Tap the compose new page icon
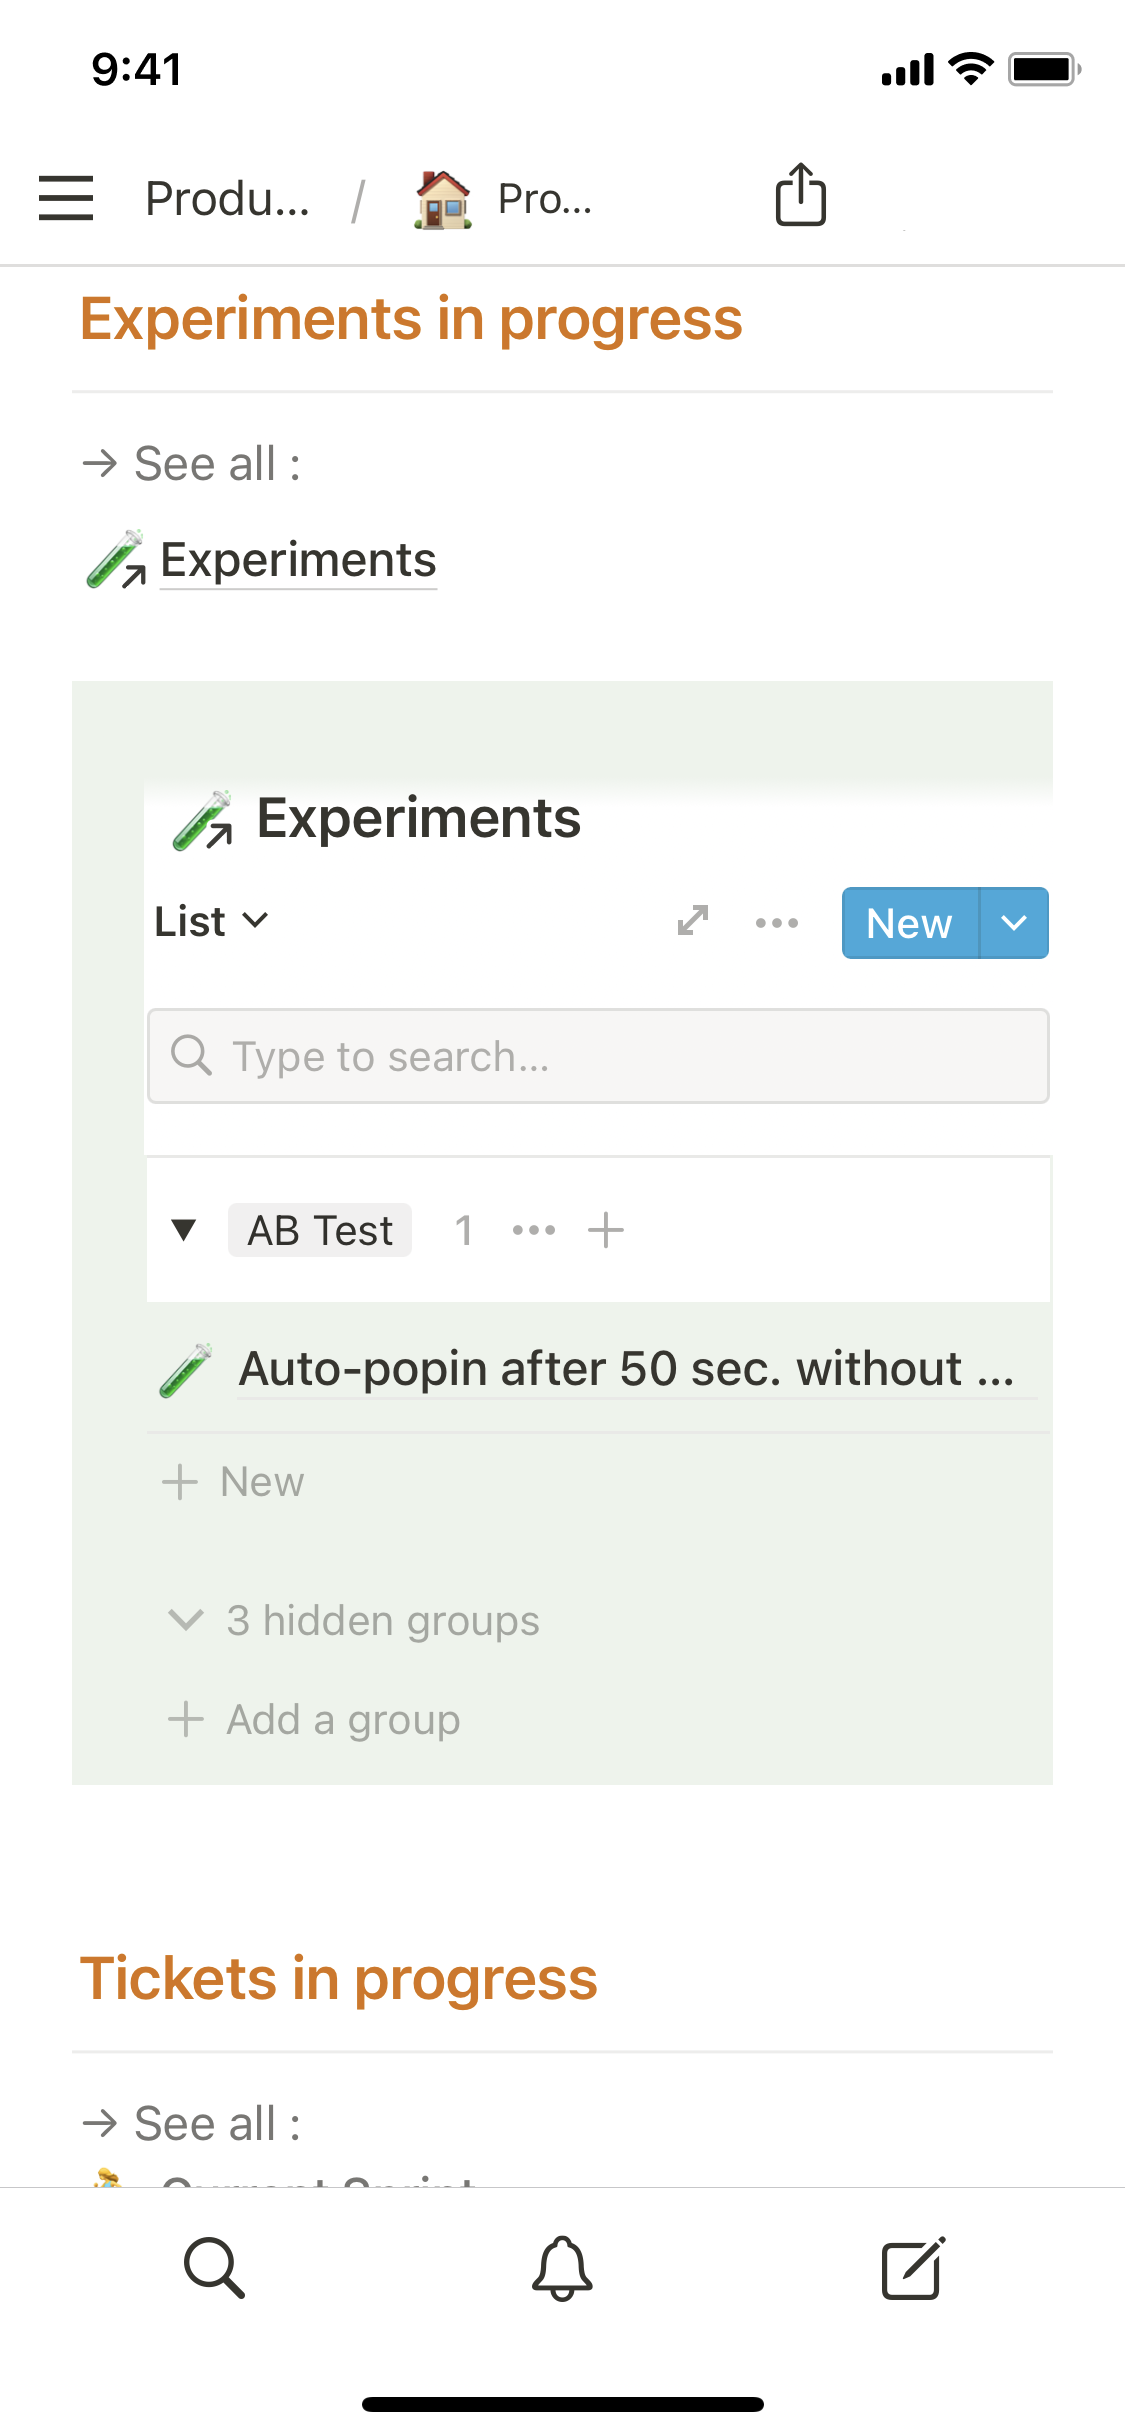The height and width of the screenshot is (2436, 1125). [912, 2267]
